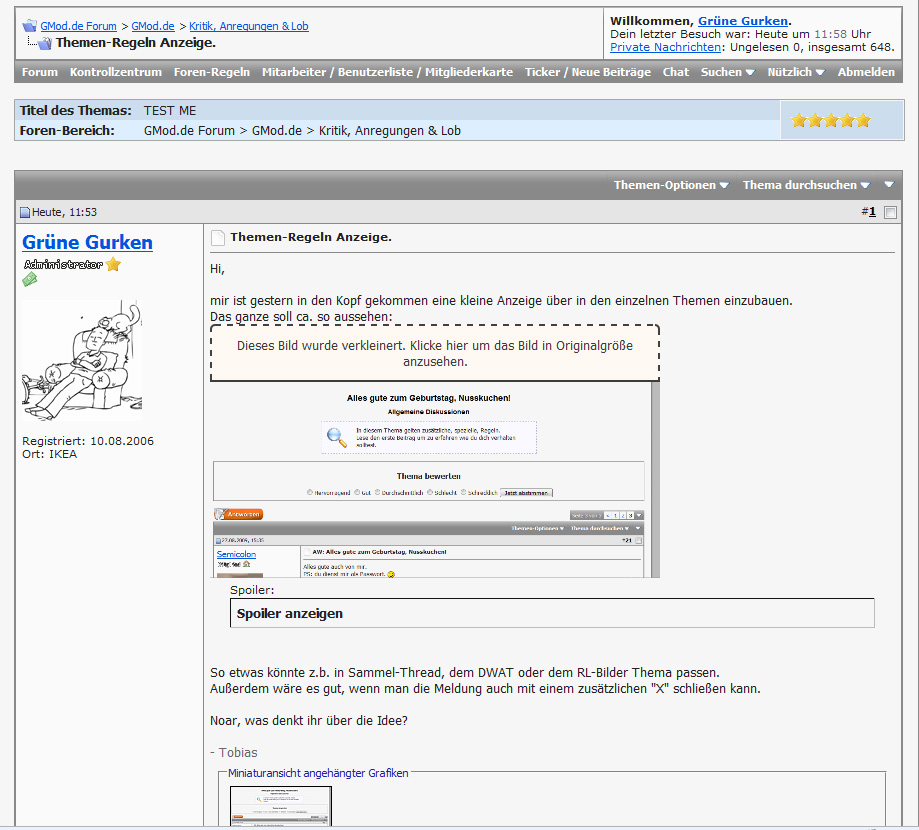This screenshot has height=830, width=919.
Task: Click the green reputation icon under Administrator
Action: point(30,280)
